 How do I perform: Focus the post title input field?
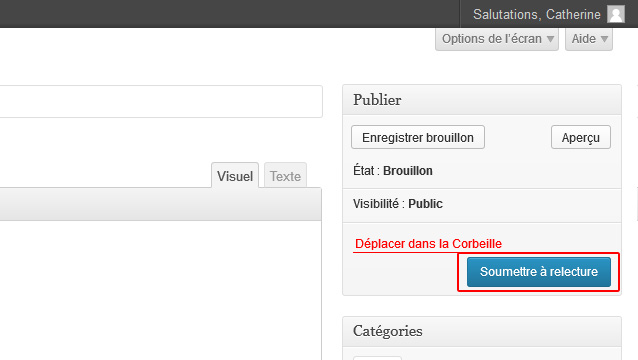click(x=161, y=101)
